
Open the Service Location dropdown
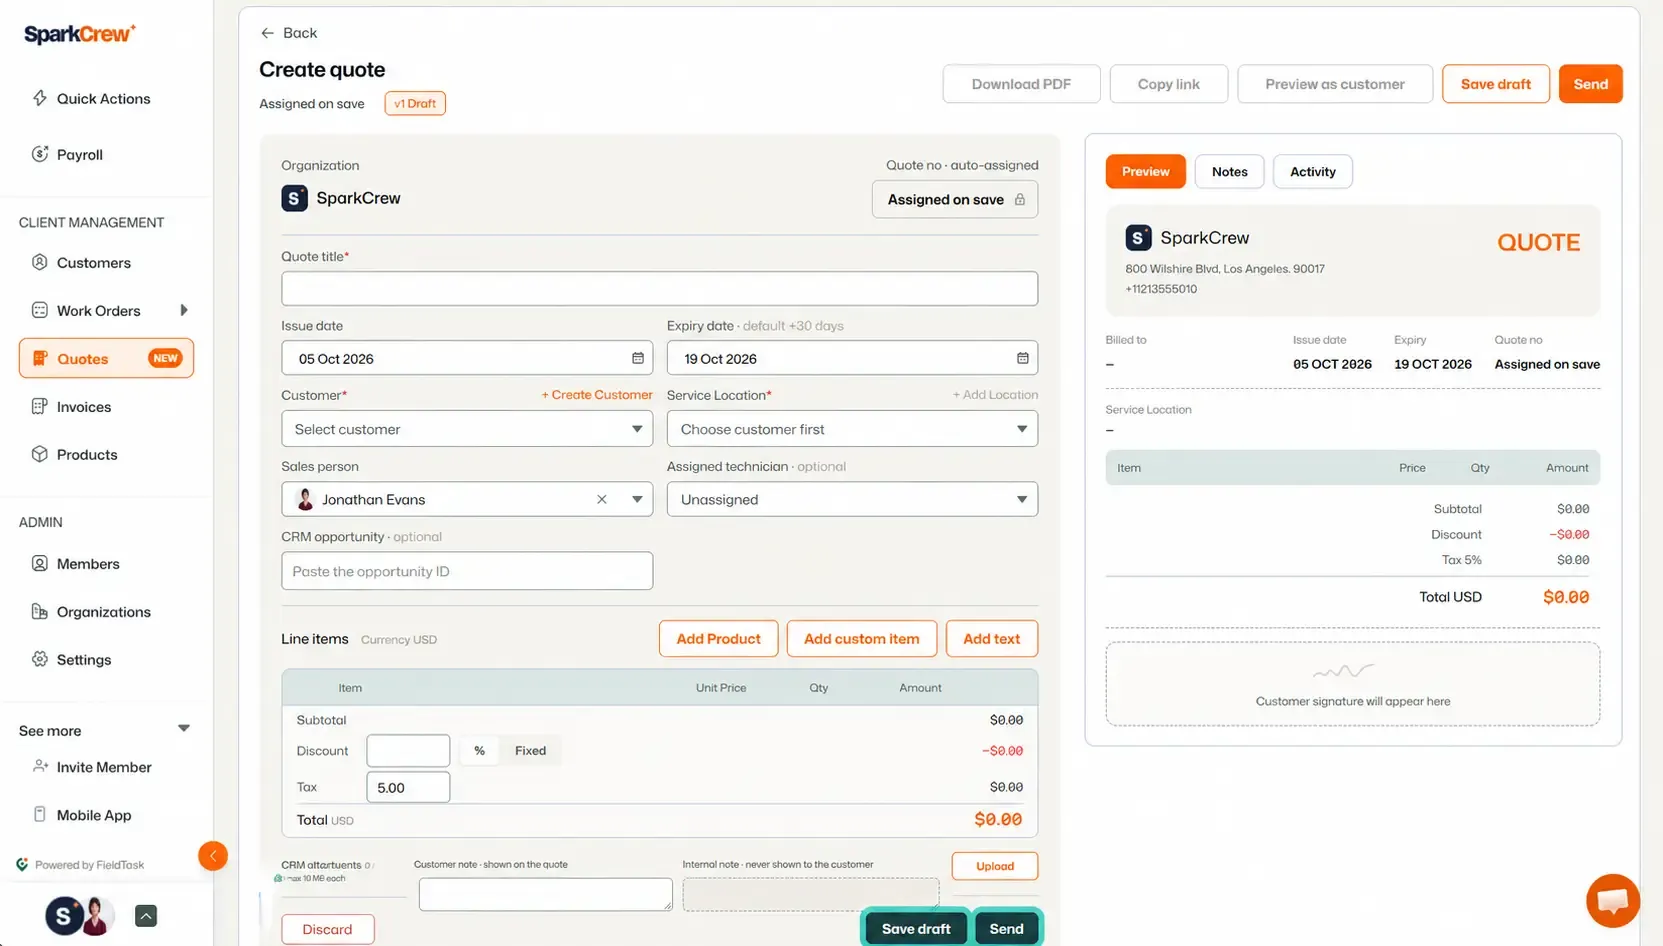tap(852, 429)
